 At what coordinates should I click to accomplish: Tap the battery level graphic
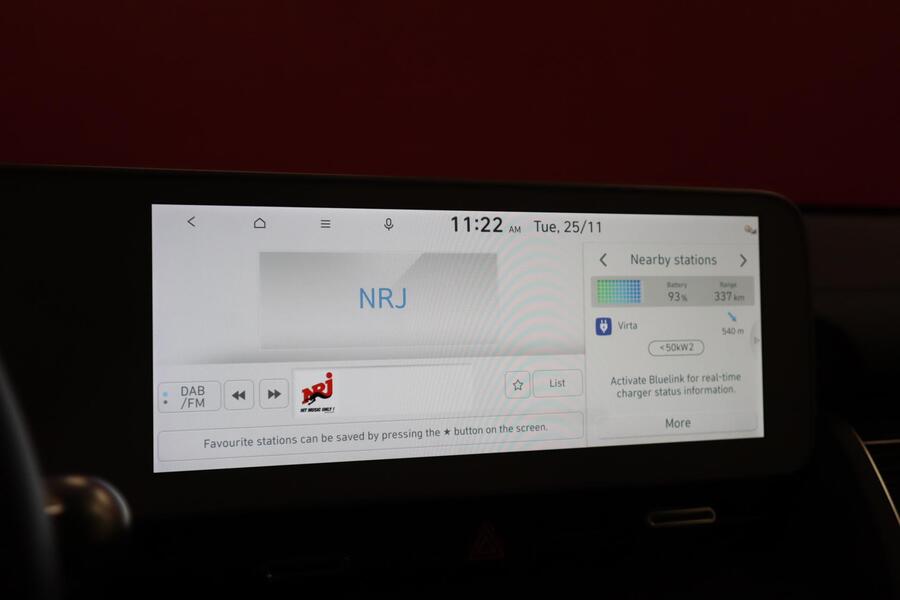coord(619,291)
